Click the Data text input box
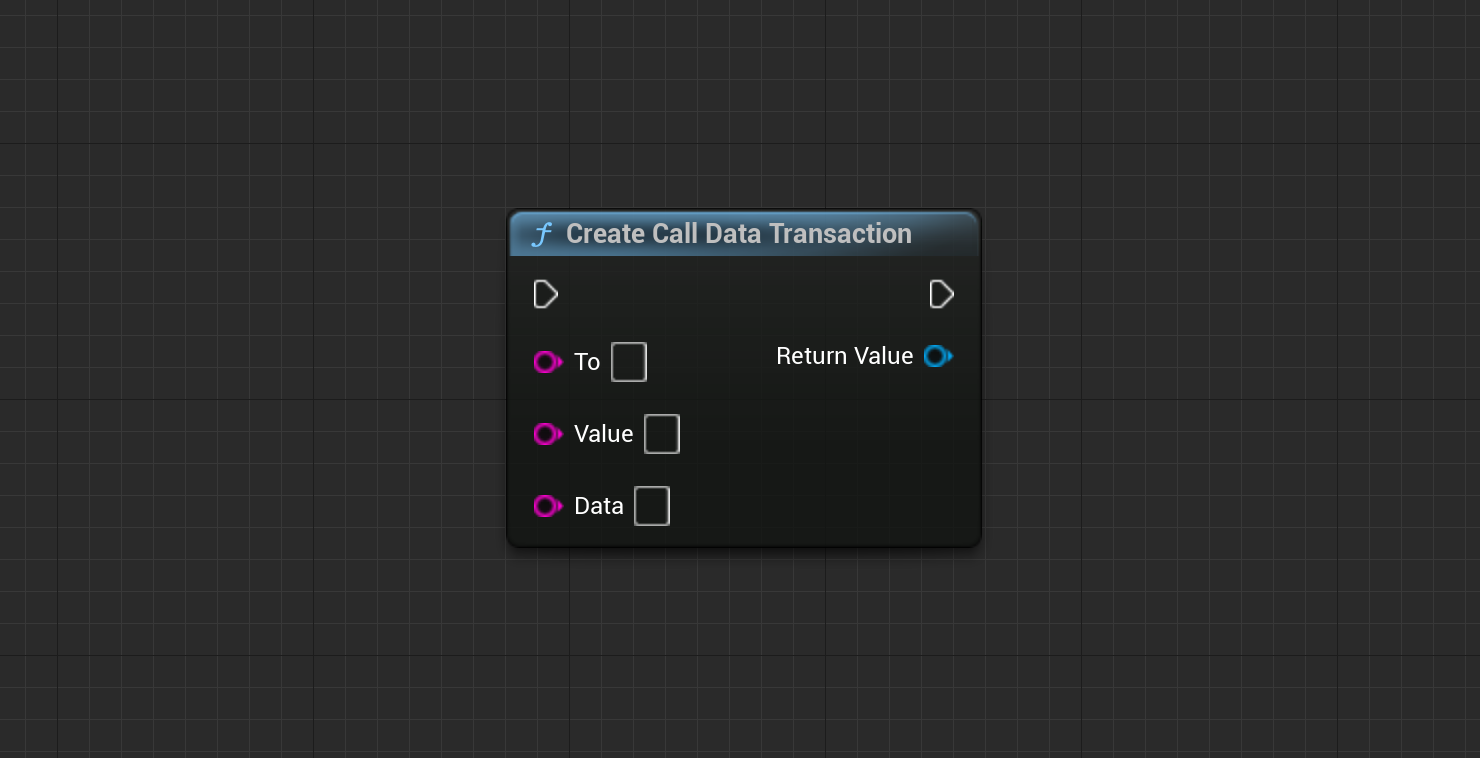Image resolution: width=1480 pixels, height=758 pixels. 652,506
